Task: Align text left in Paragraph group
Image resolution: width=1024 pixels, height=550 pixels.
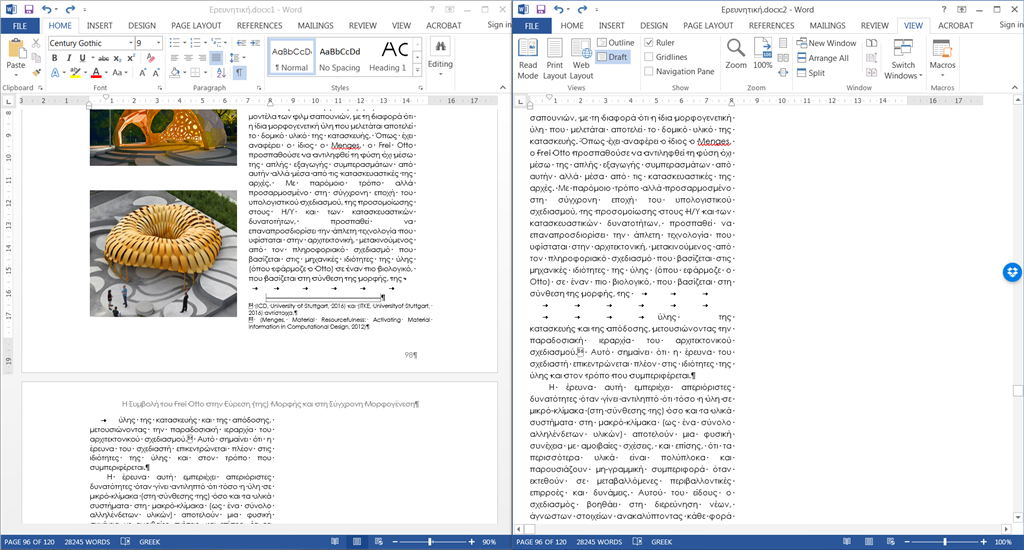Action: click(174, 58)
